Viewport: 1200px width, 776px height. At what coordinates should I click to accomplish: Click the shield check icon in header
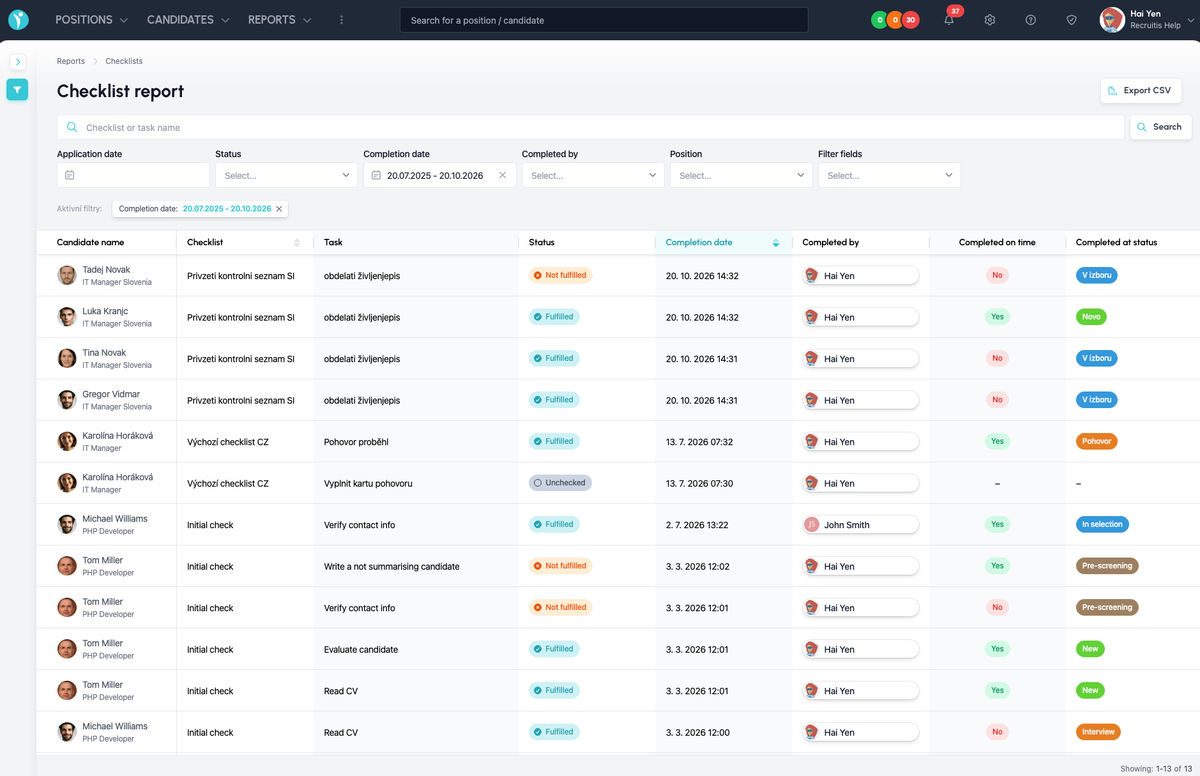click(x=1071, y=20)
